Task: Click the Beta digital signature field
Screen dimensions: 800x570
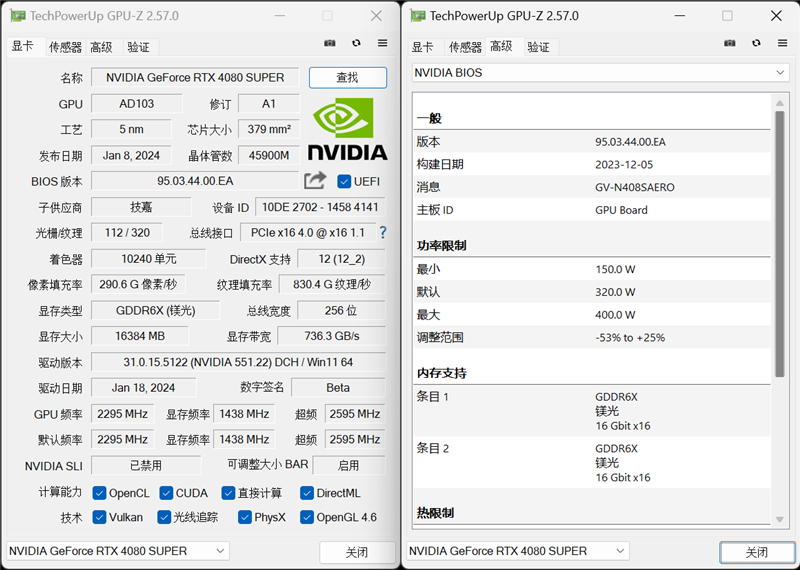Action: click(338, 388)
